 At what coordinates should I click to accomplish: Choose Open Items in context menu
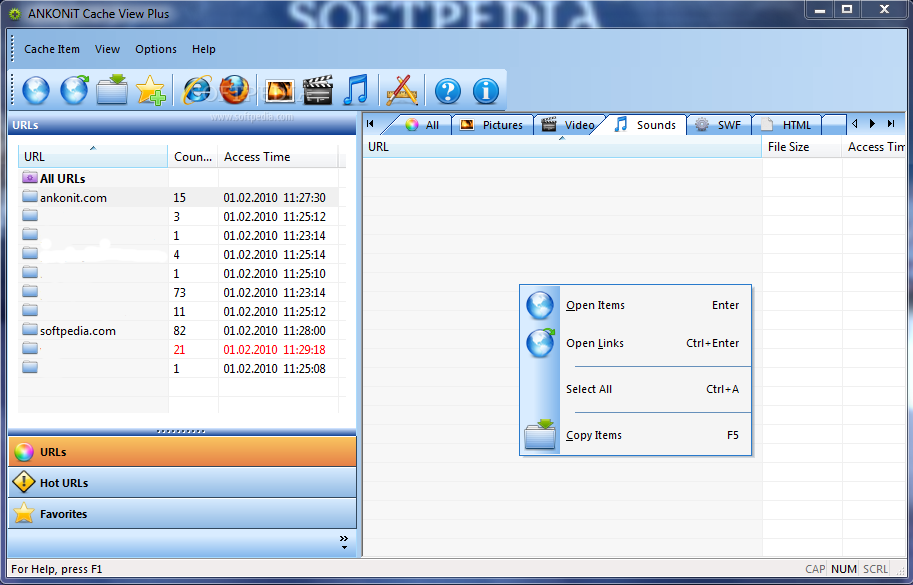coord(635,305)
